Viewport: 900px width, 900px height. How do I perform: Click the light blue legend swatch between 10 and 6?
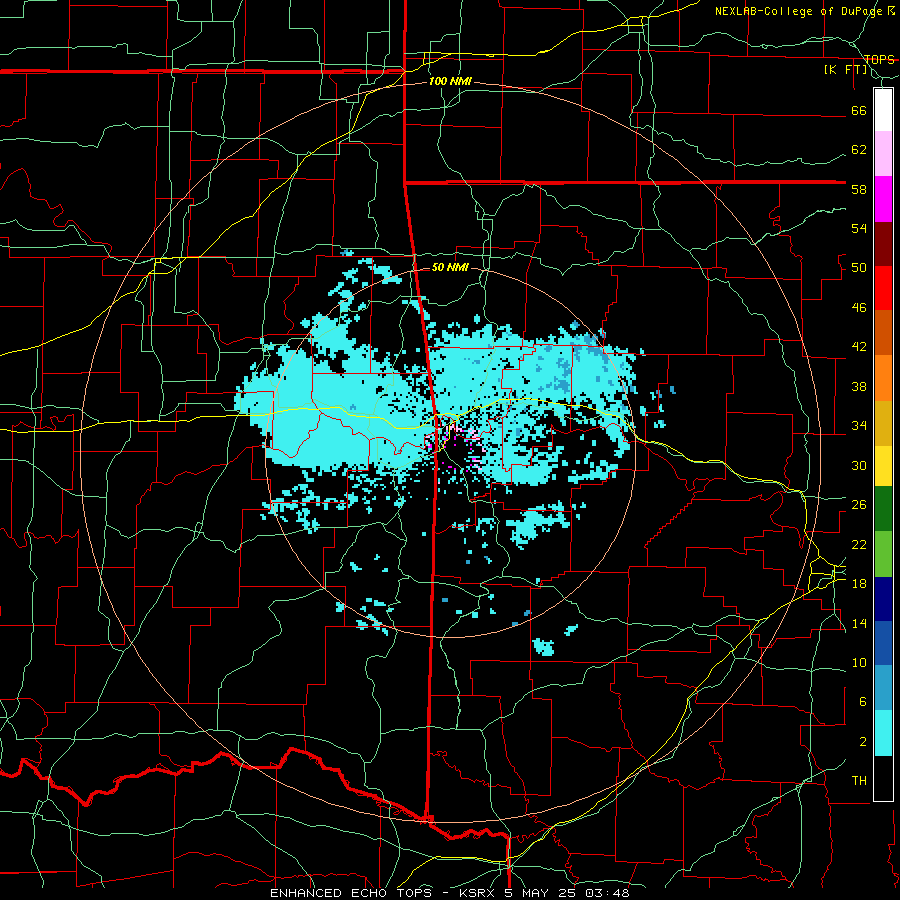coord(883,688)
